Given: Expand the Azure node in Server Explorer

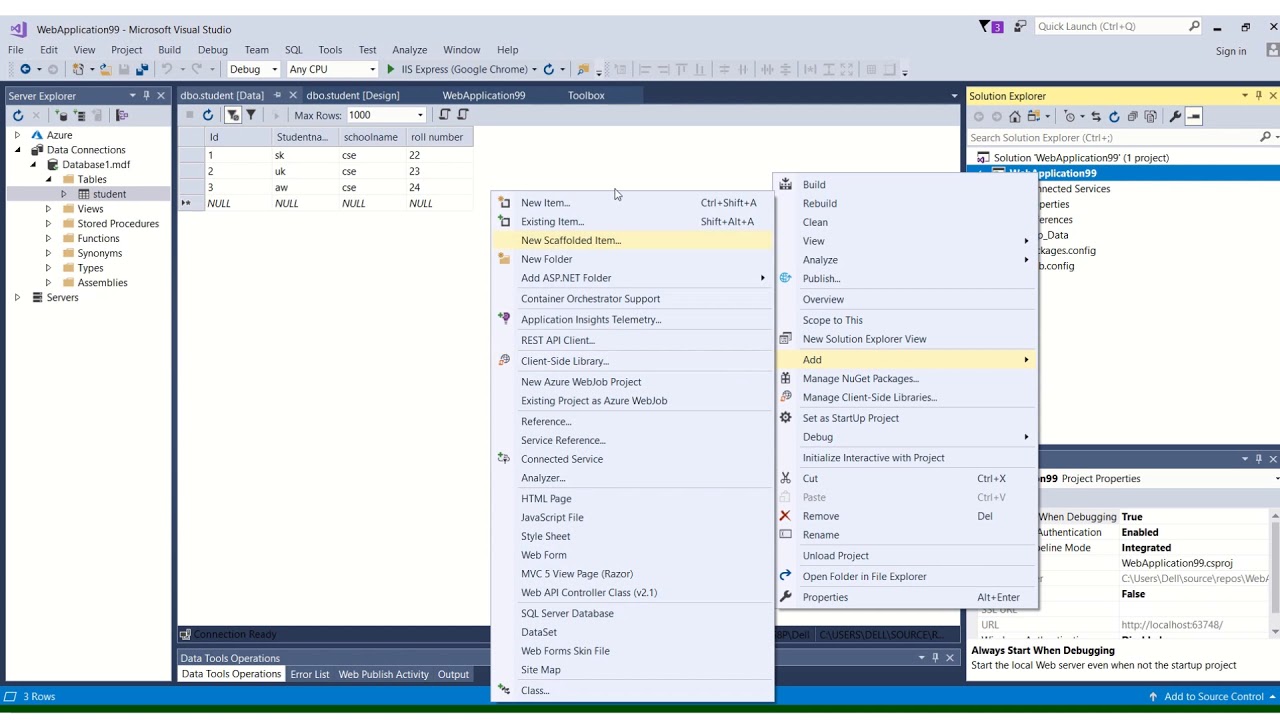Looking at the screenshot, I should point(17,135).
